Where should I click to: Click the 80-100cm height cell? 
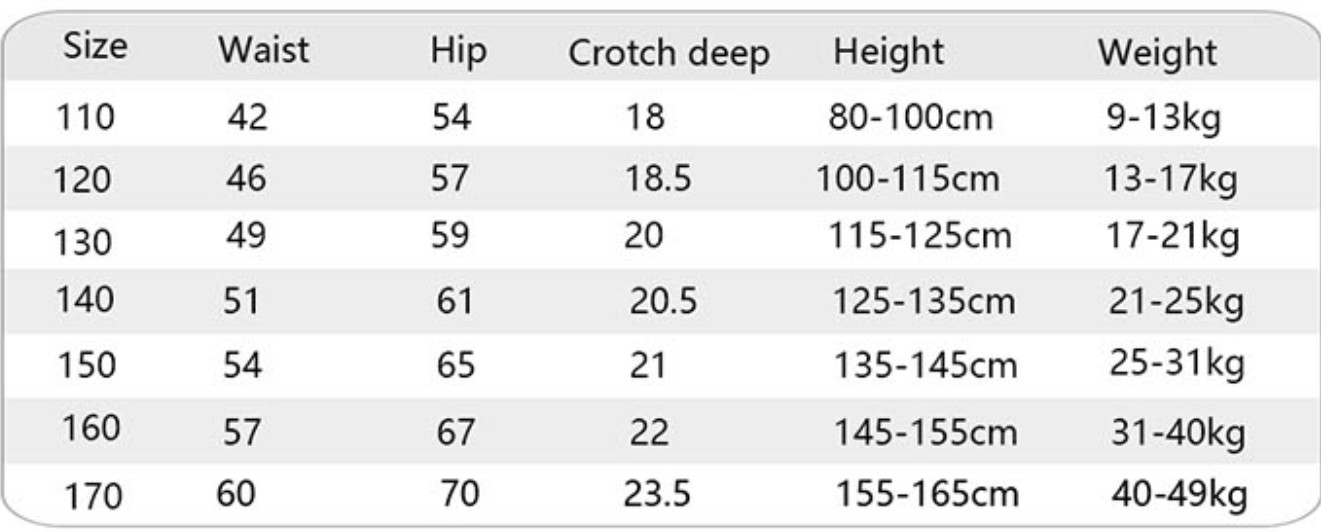pyautogui.click(x=911, y=119)
